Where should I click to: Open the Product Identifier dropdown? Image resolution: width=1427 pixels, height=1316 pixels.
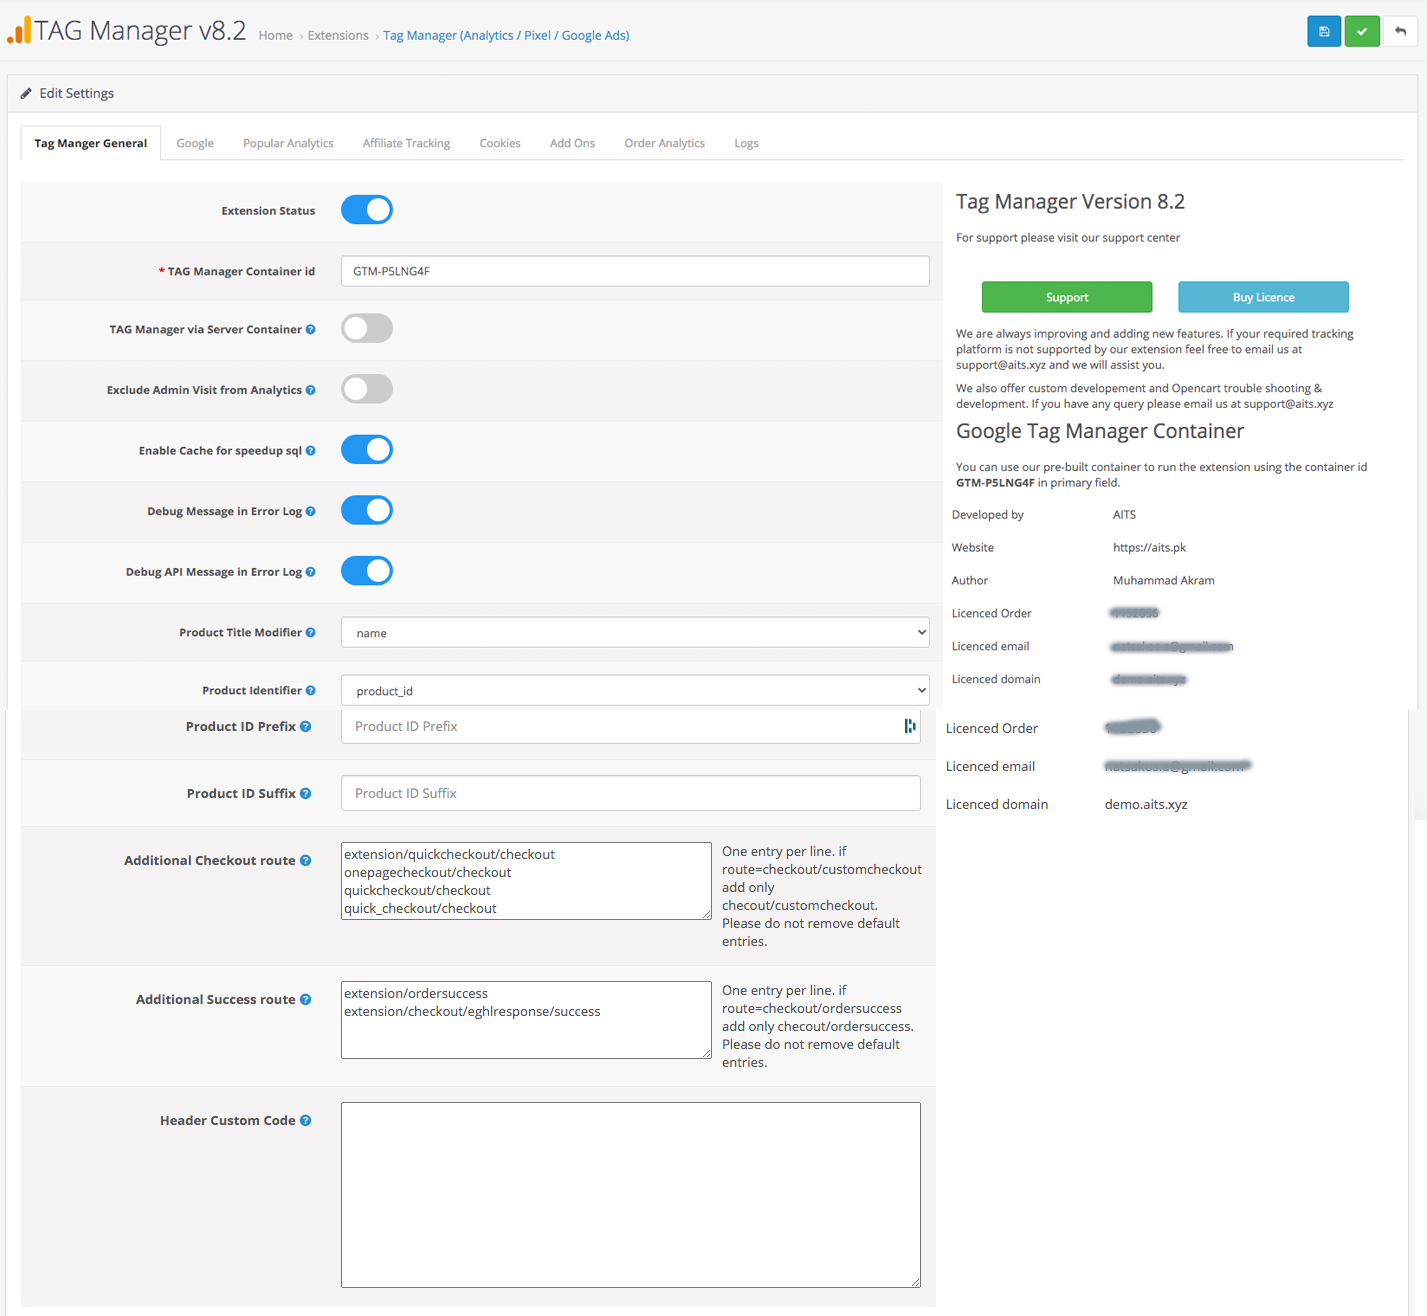[635, 690]
